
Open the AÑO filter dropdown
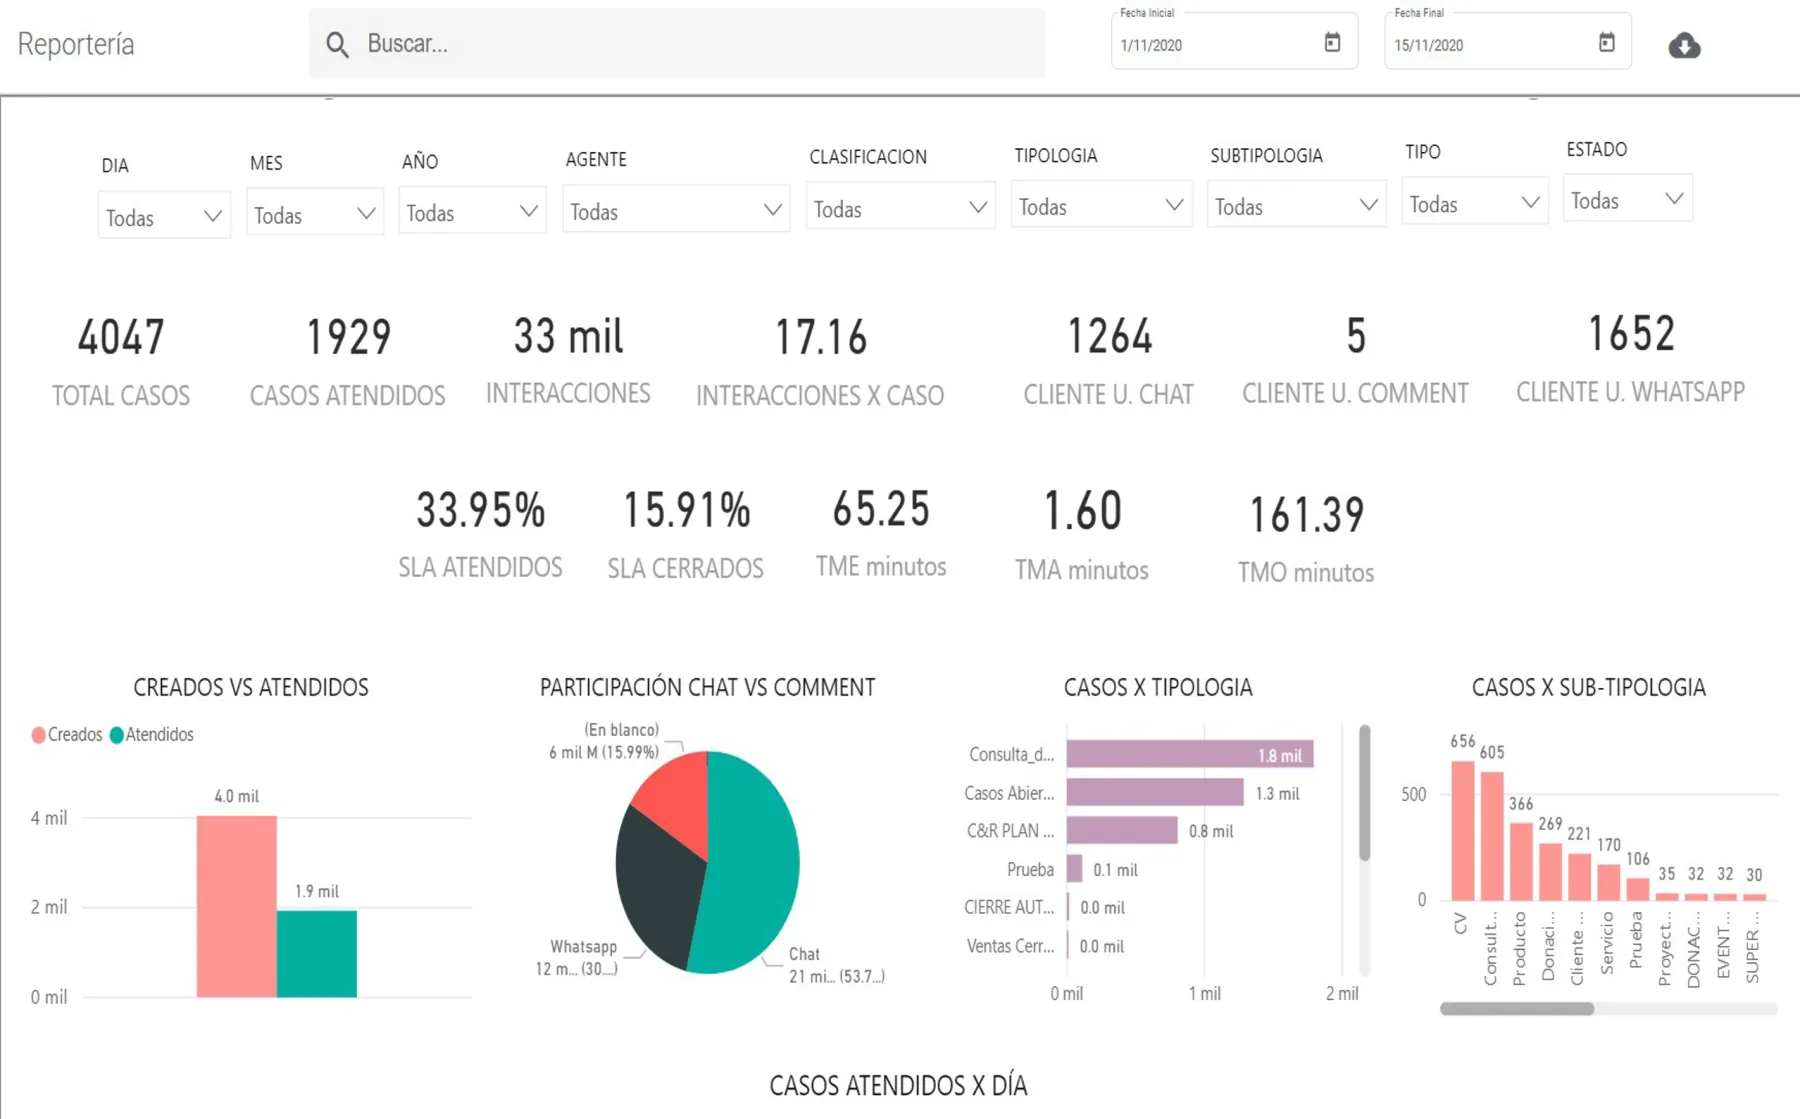click(x=472, y=211)
